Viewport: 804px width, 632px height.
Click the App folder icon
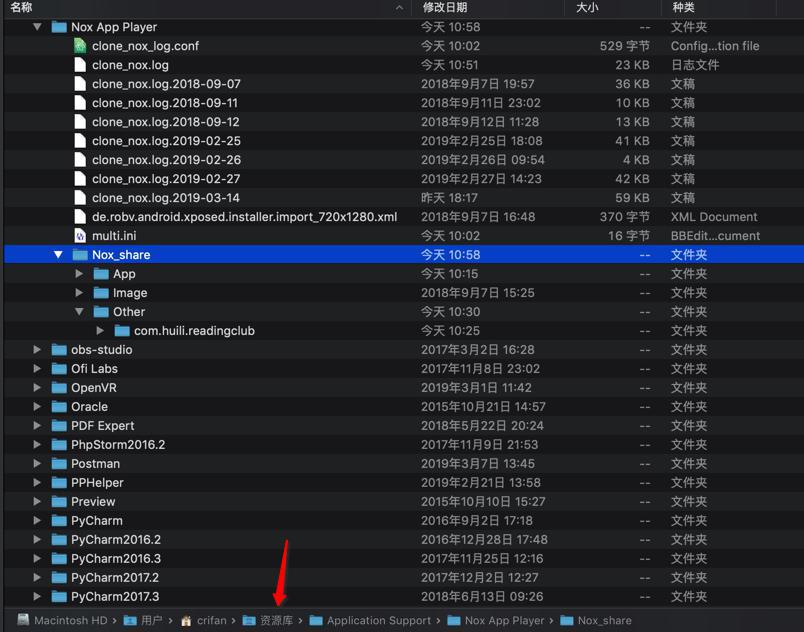(101, 274)
